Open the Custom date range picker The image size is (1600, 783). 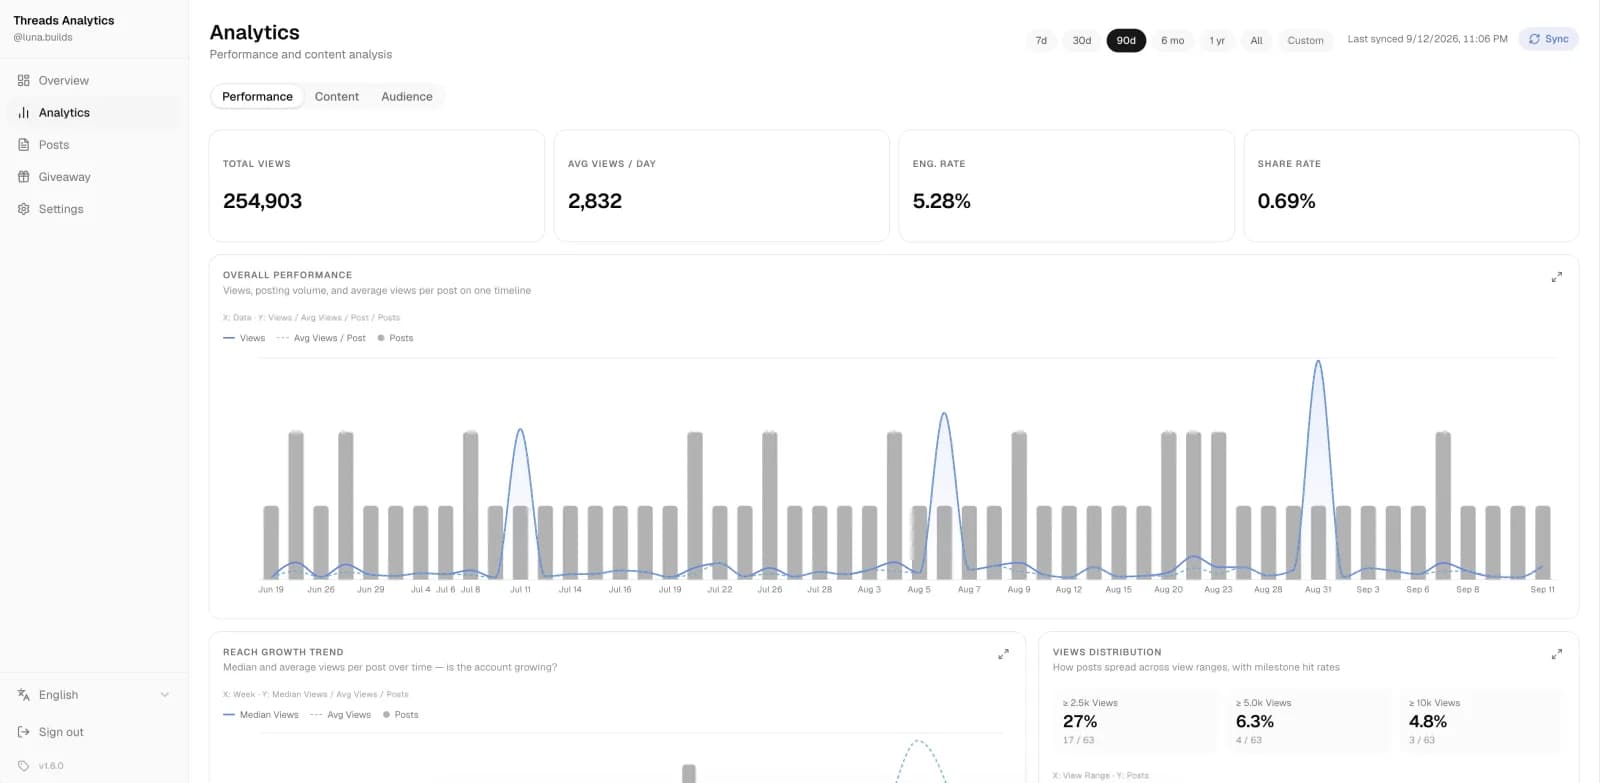coord(1305,40)
